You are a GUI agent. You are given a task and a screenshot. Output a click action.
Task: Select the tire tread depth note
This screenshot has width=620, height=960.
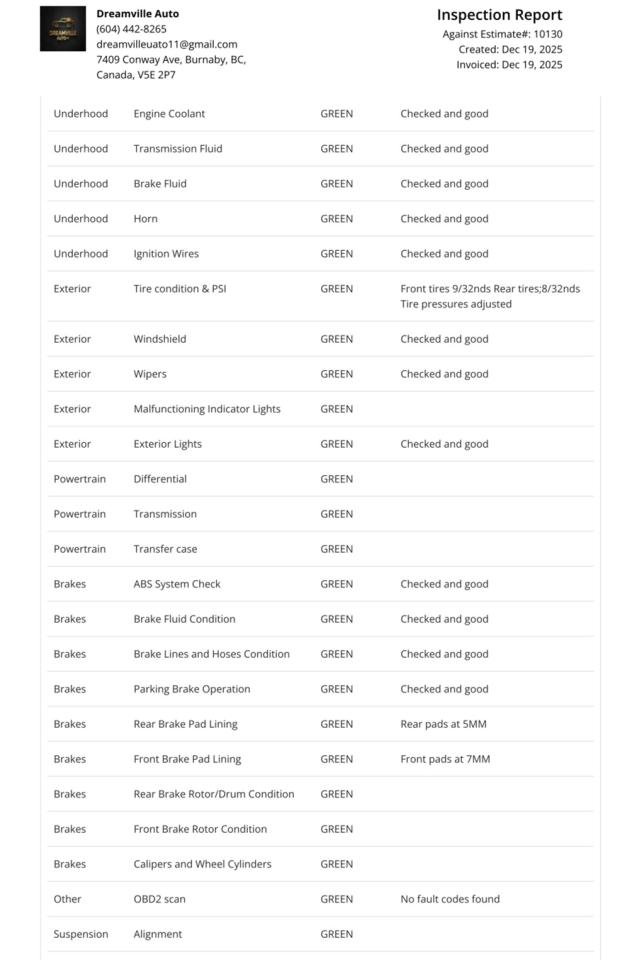(x=490, y=289)
